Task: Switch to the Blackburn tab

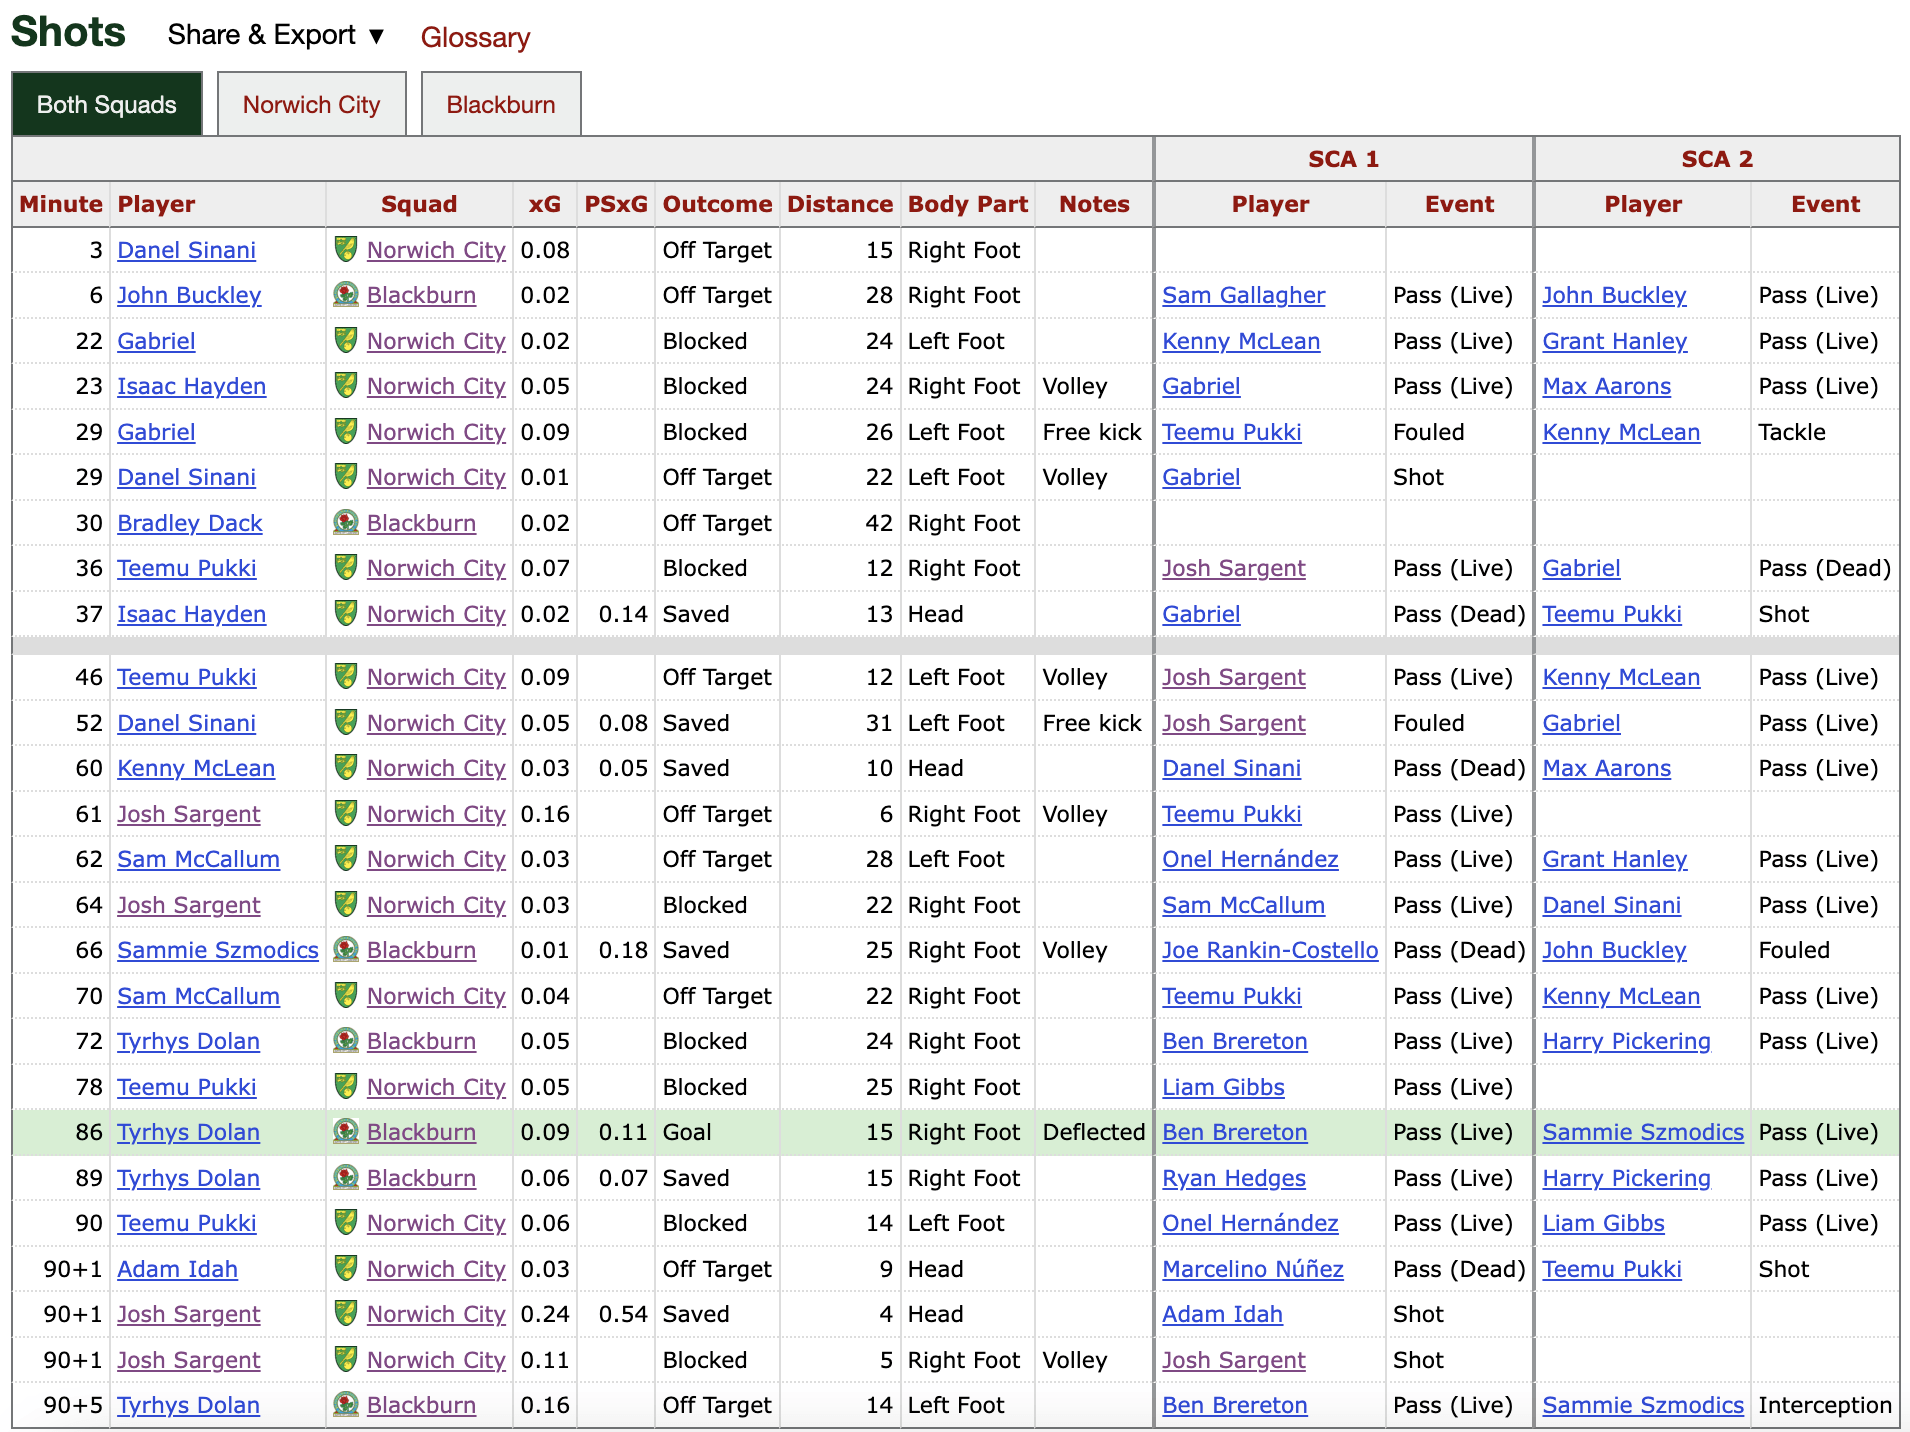Action: (501, 104)
